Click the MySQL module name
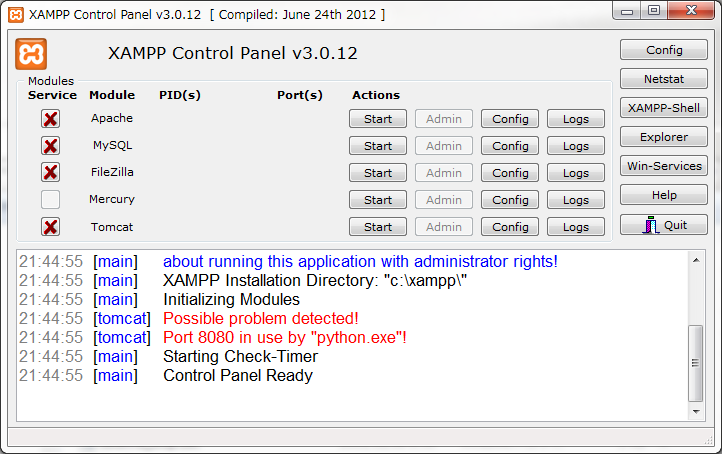 [112, 146]
